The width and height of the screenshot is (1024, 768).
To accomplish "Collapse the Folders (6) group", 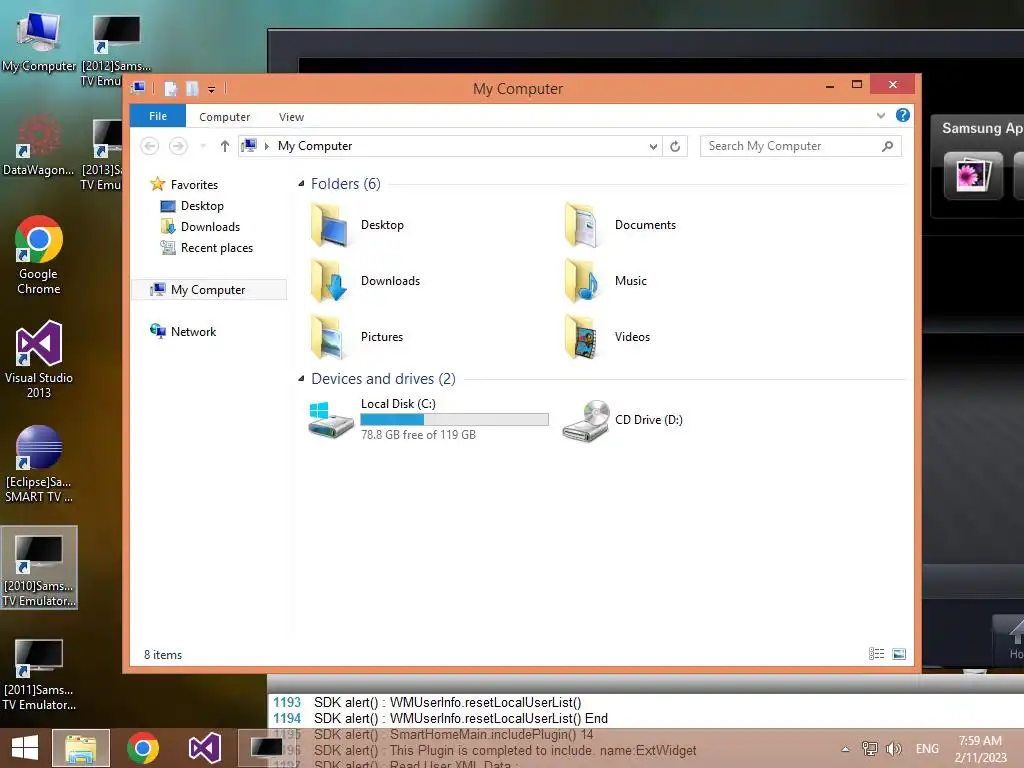I will tap(301, 184).
